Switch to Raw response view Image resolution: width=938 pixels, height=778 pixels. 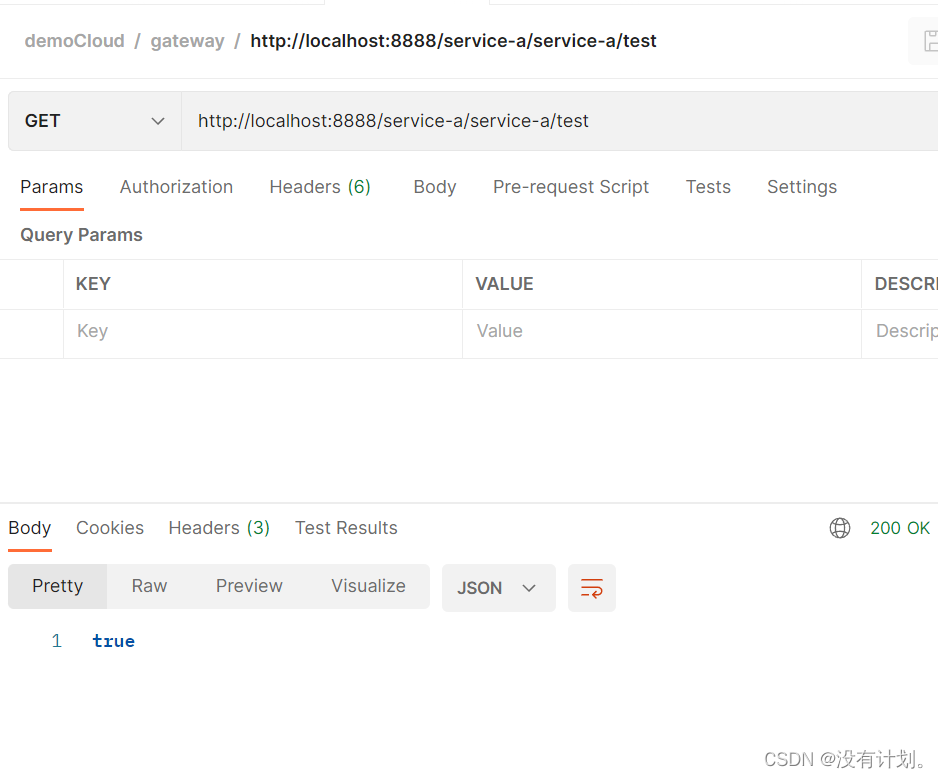coord(149,586)
